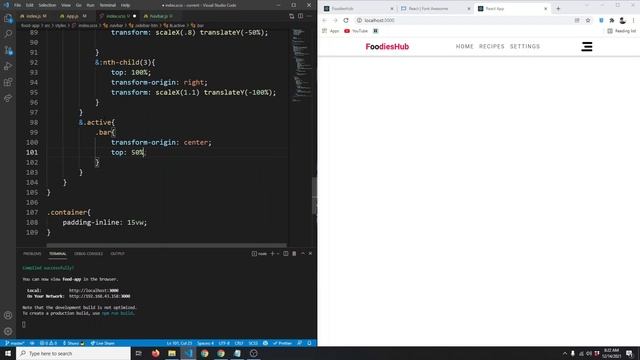The width and height of the screenshot is (640, 360).
Task: Click the master branch in status bar
Action: (14, 343)
